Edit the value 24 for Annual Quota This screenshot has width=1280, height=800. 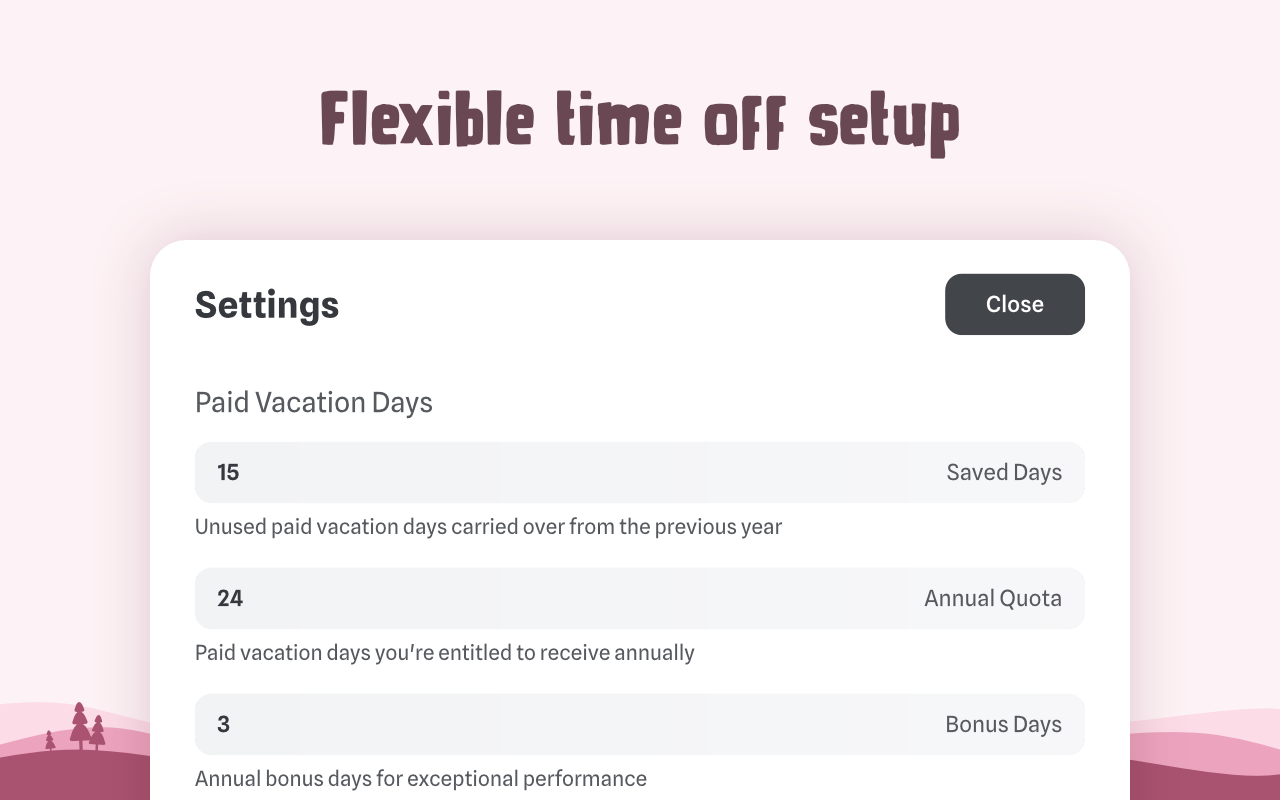pyautogui.click(x=231, y=598)
